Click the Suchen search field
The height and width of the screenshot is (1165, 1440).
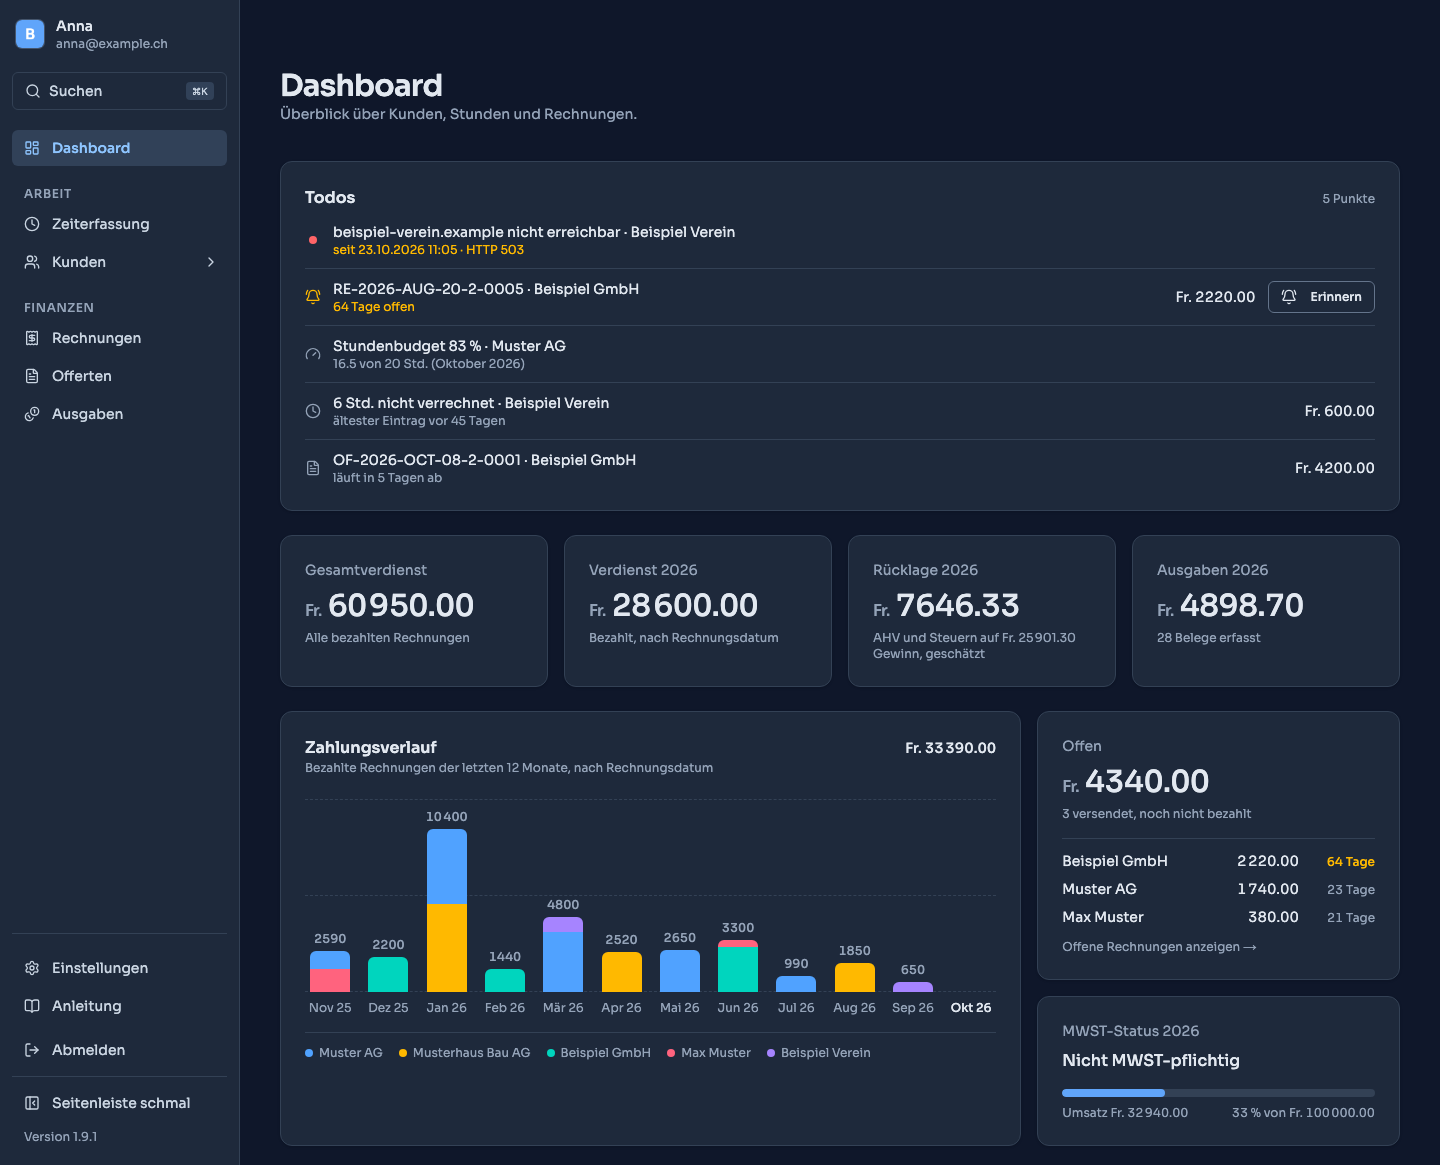tap(119, 91)
